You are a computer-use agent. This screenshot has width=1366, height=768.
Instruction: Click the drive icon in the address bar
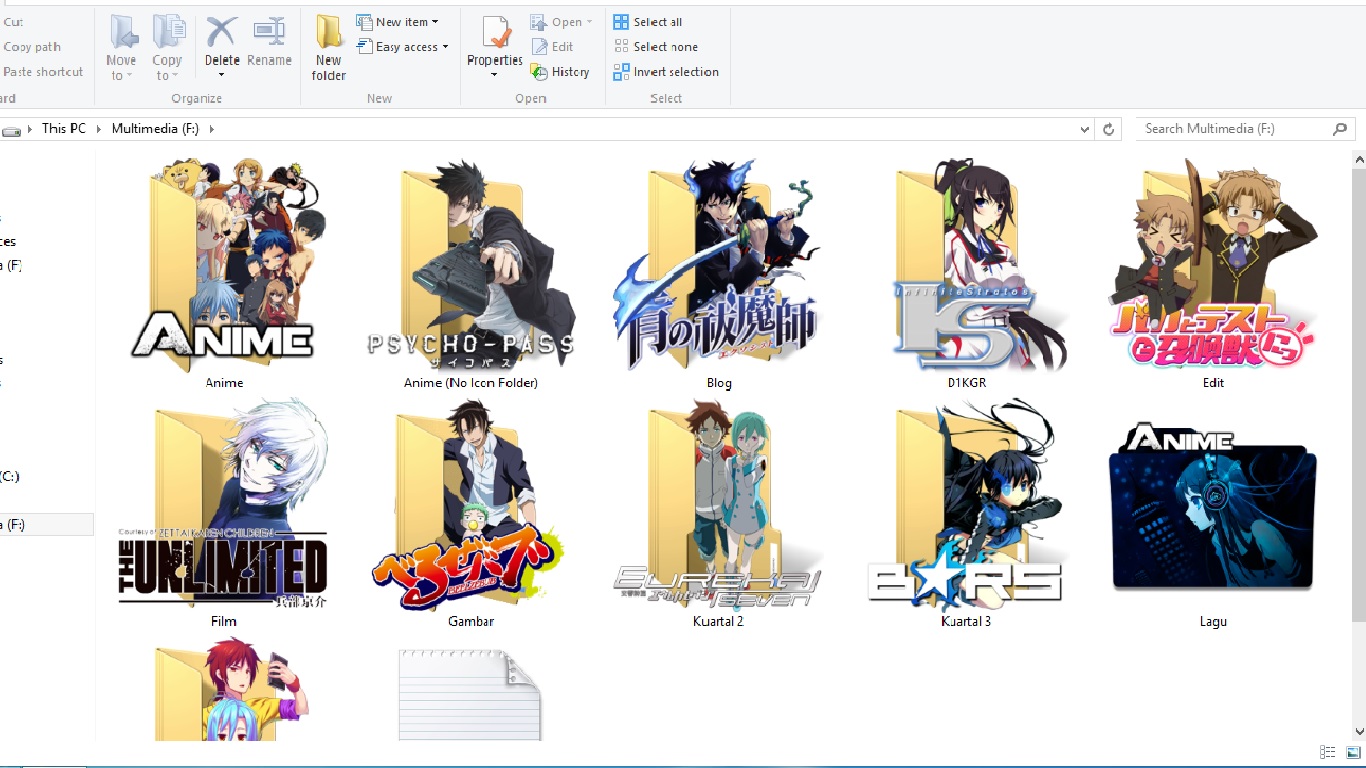pyautogui.click(x=12, y=130)
